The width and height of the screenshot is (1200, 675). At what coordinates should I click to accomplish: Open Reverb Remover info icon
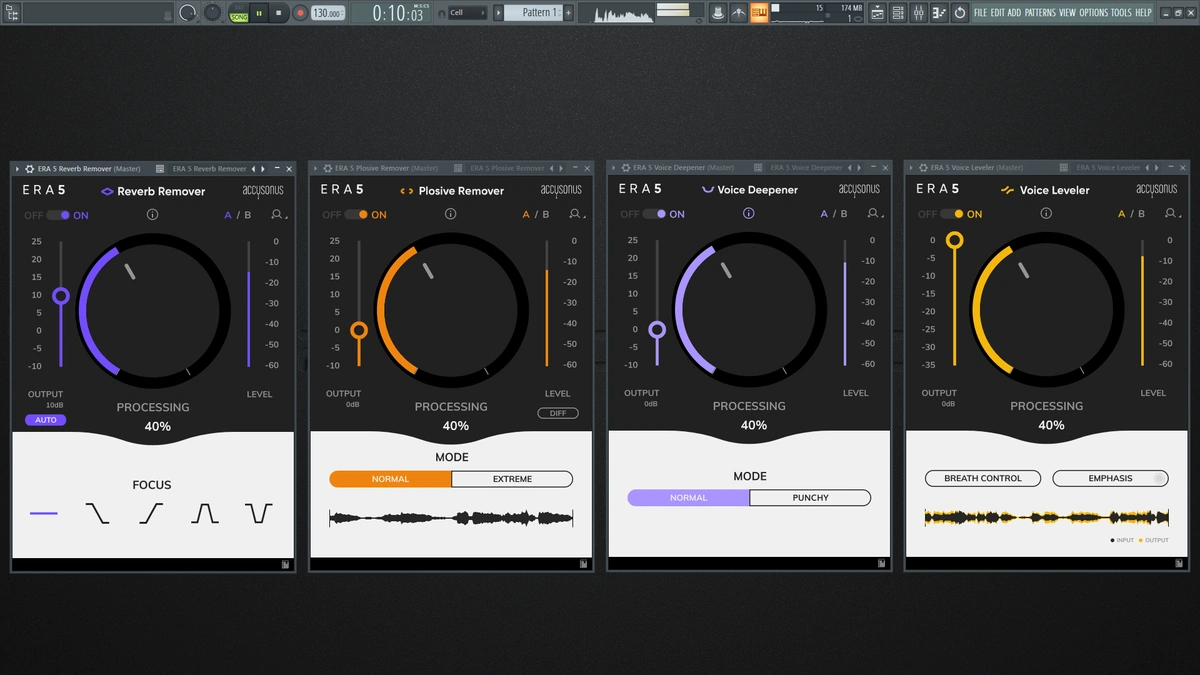(152, 215)
